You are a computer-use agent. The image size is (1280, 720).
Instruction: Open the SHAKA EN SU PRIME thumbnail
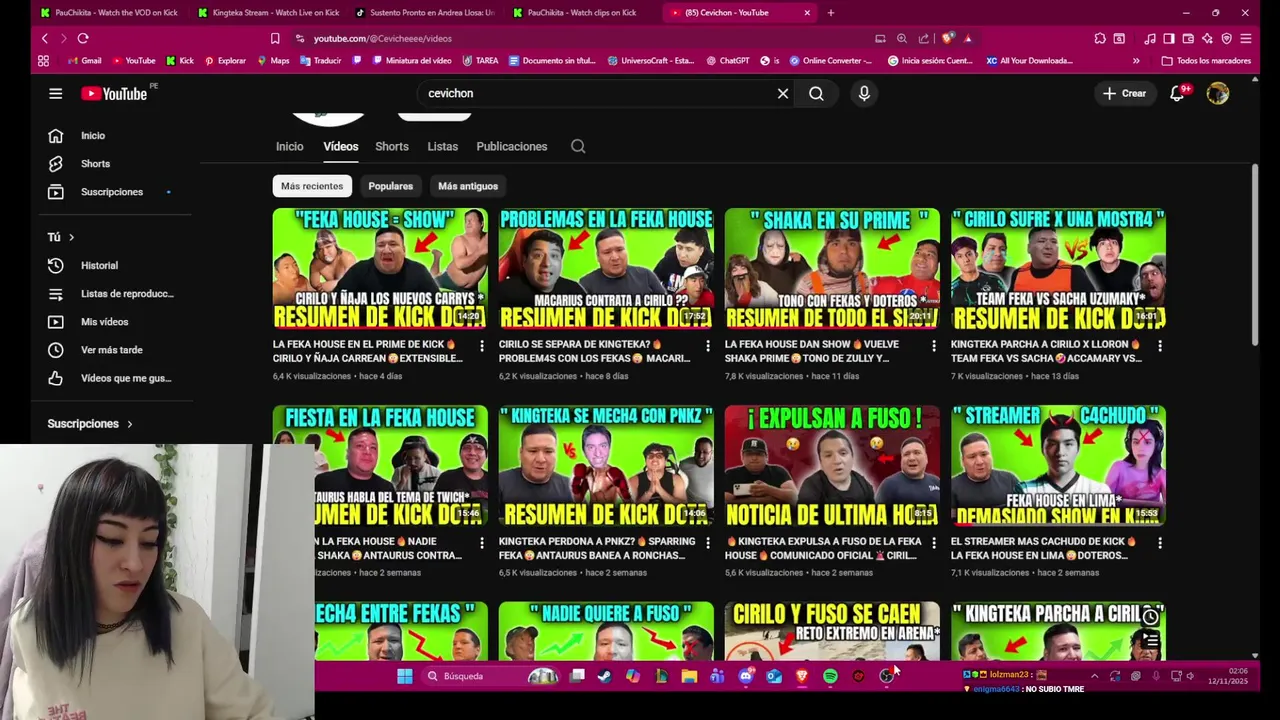832,269
